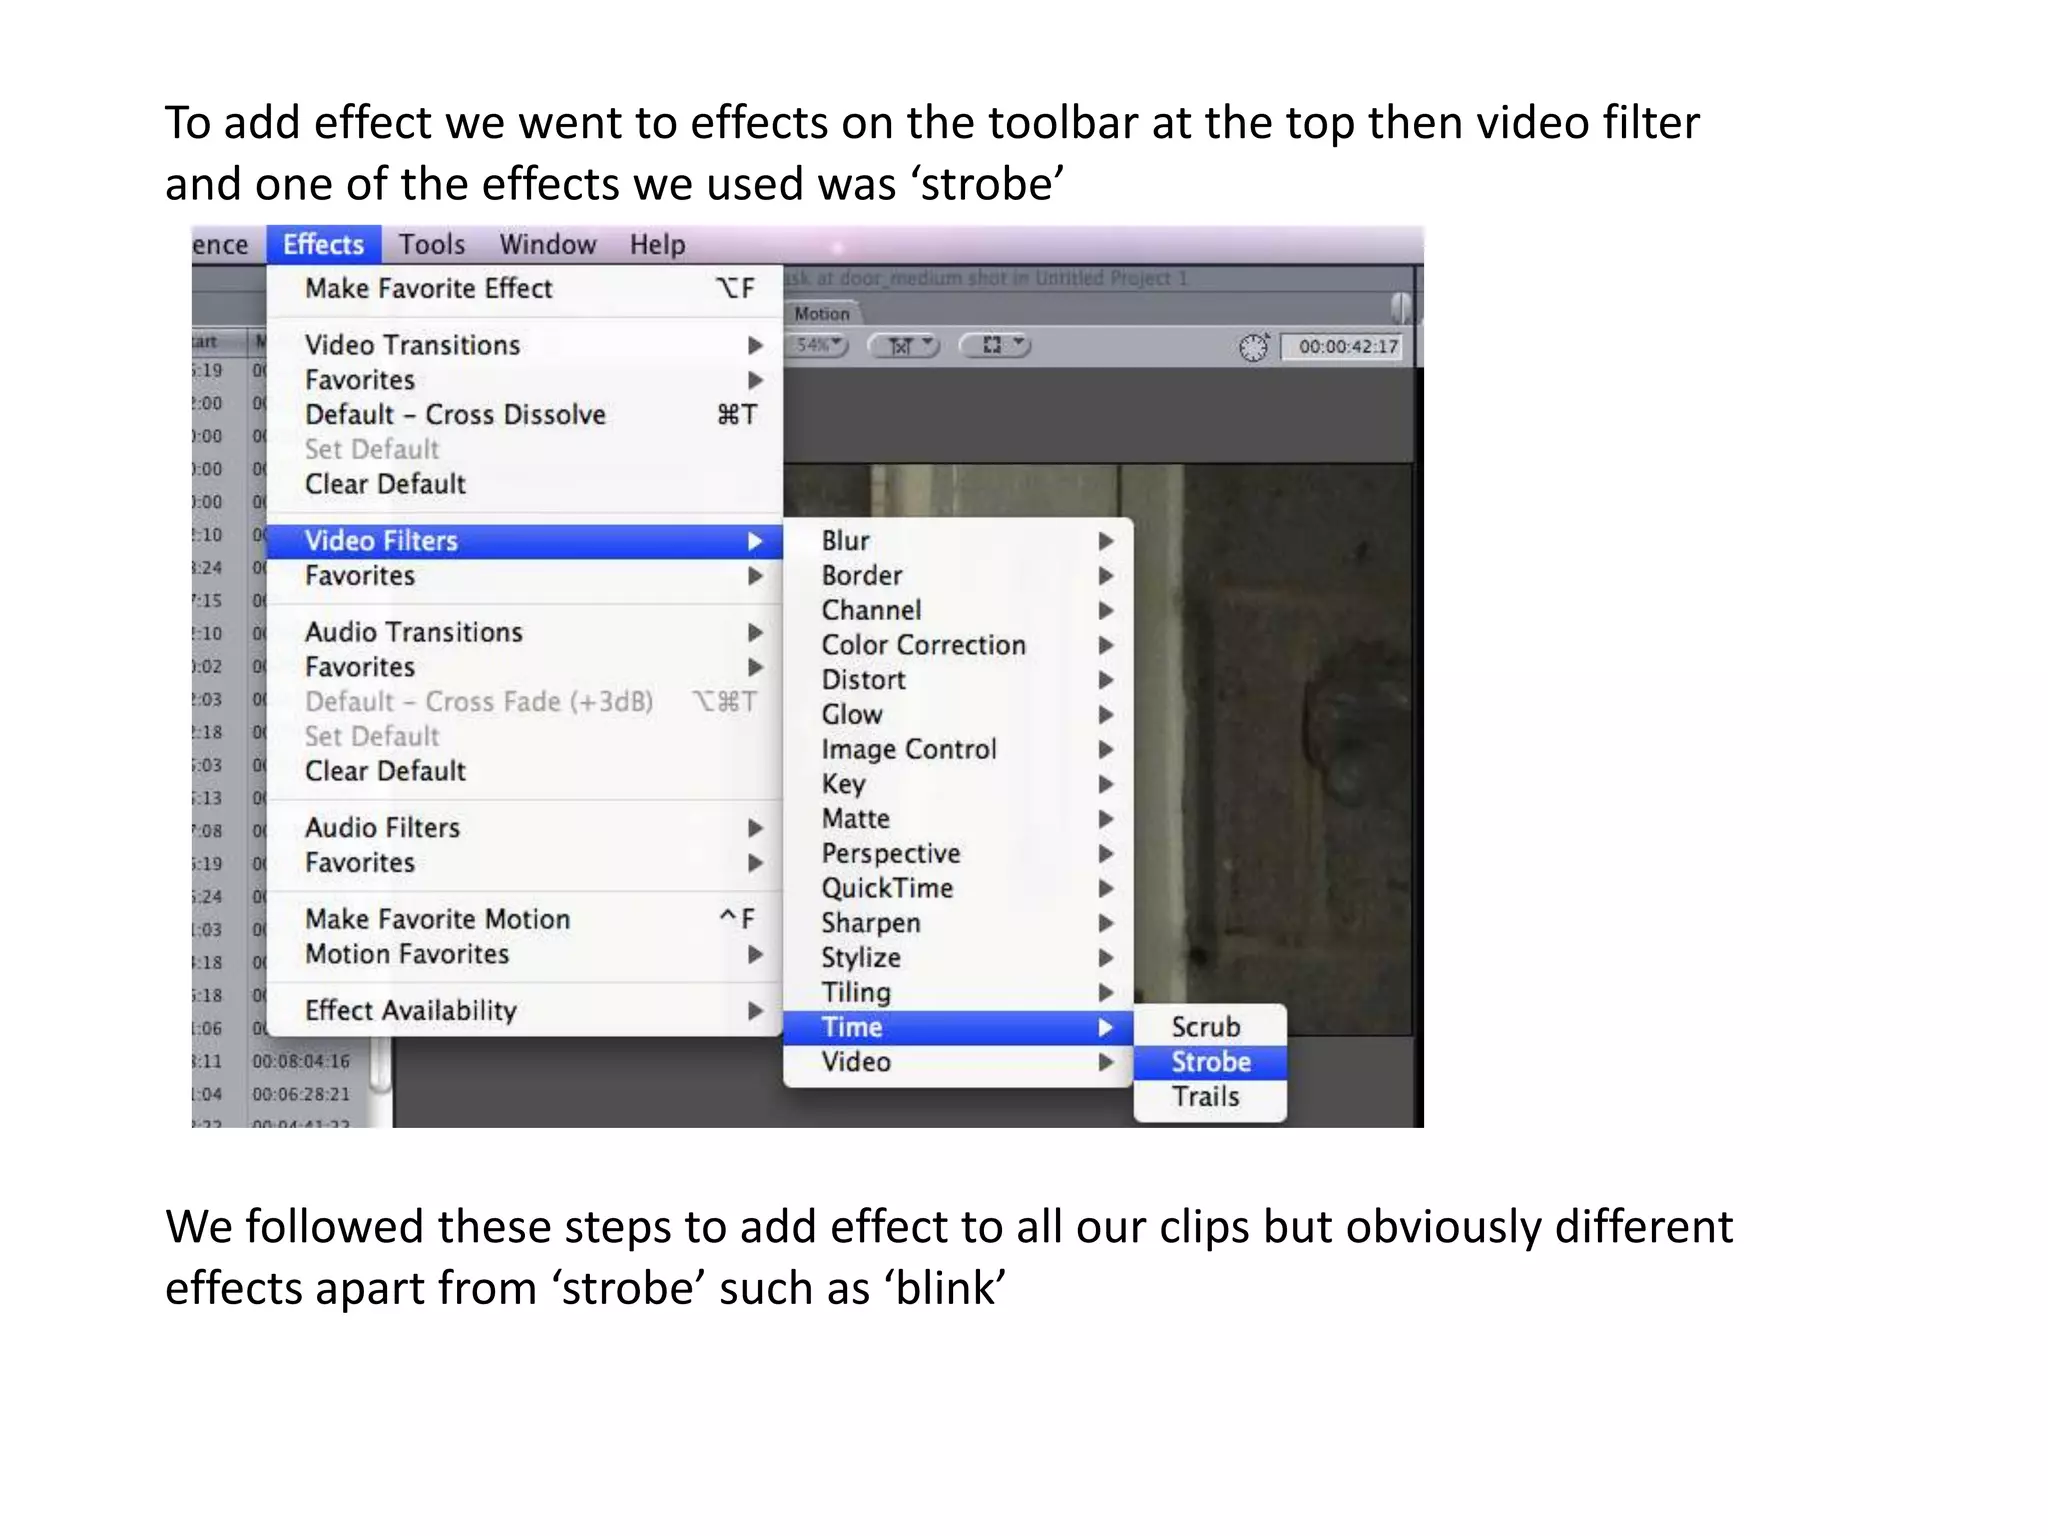
Task: Apply the Scrub time filter
Action: [x=1210, y=1027]
